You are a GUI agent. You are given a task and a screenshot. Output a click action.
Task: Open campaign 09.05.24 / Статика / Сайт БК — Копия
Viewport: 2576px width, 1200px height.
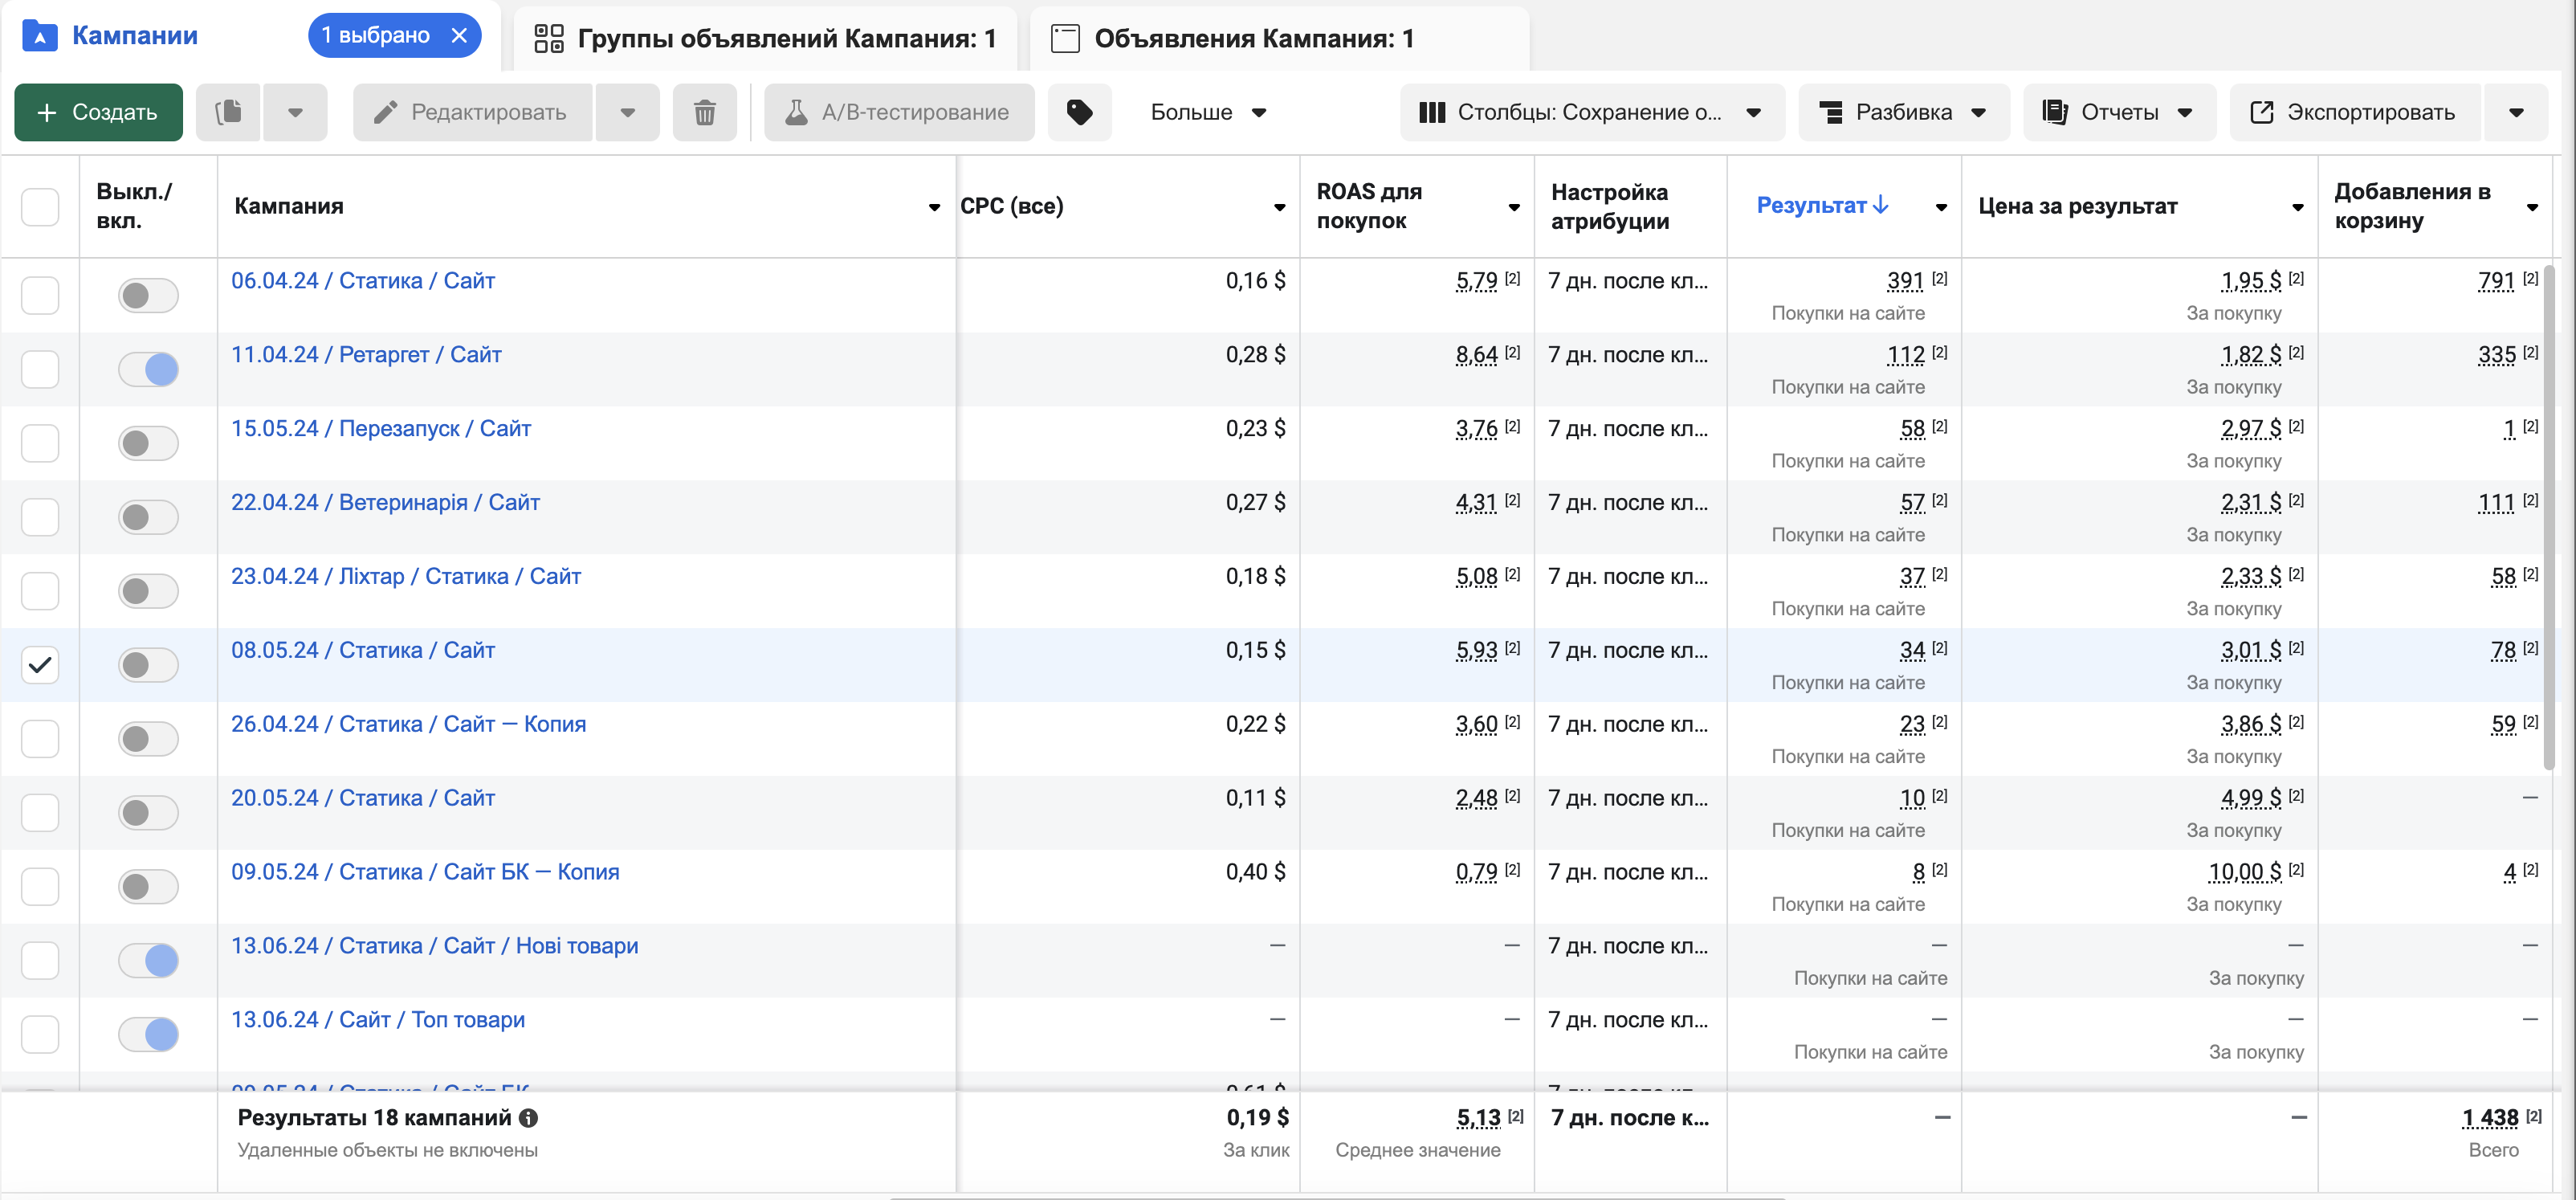(x=425, y=872)
